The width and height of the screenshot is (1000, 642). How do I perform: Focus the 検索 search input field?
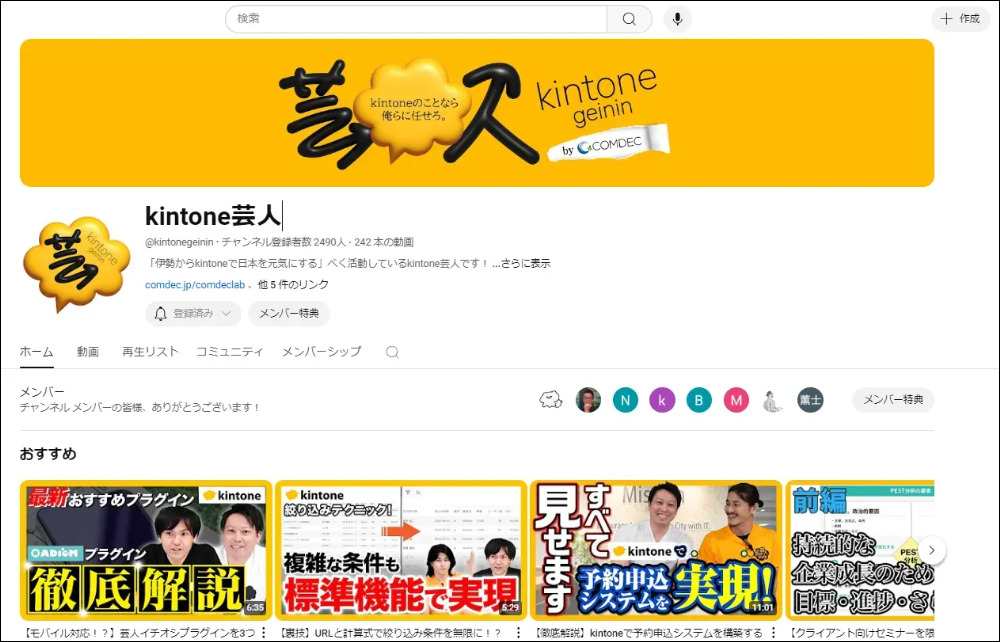pos(416,19)
